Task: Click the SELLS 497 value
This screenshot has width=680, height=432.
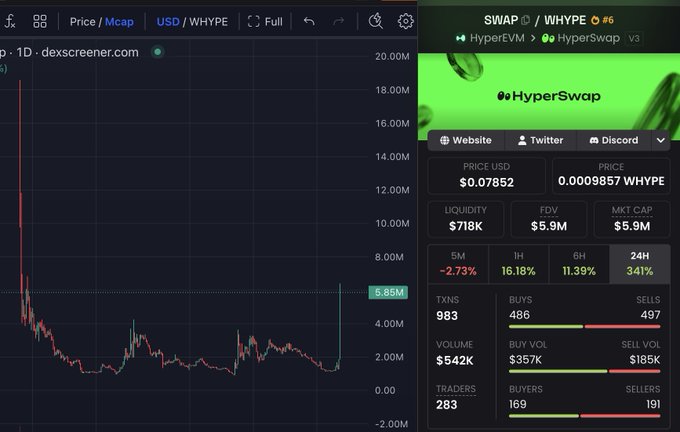Action: tap(650, 315)
